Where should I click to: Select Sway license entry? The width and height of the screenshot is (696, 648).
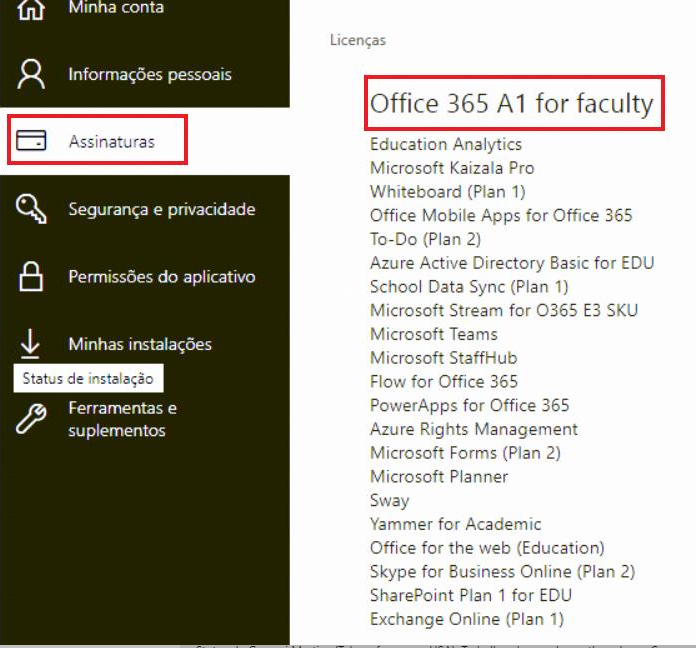pyautogui.click(x=390, y=500)
